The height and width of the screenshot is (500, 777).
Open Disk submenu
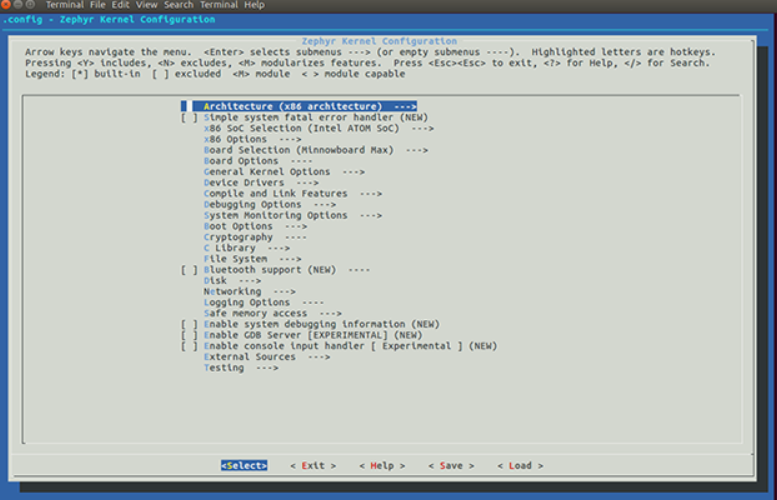point(232,281)
